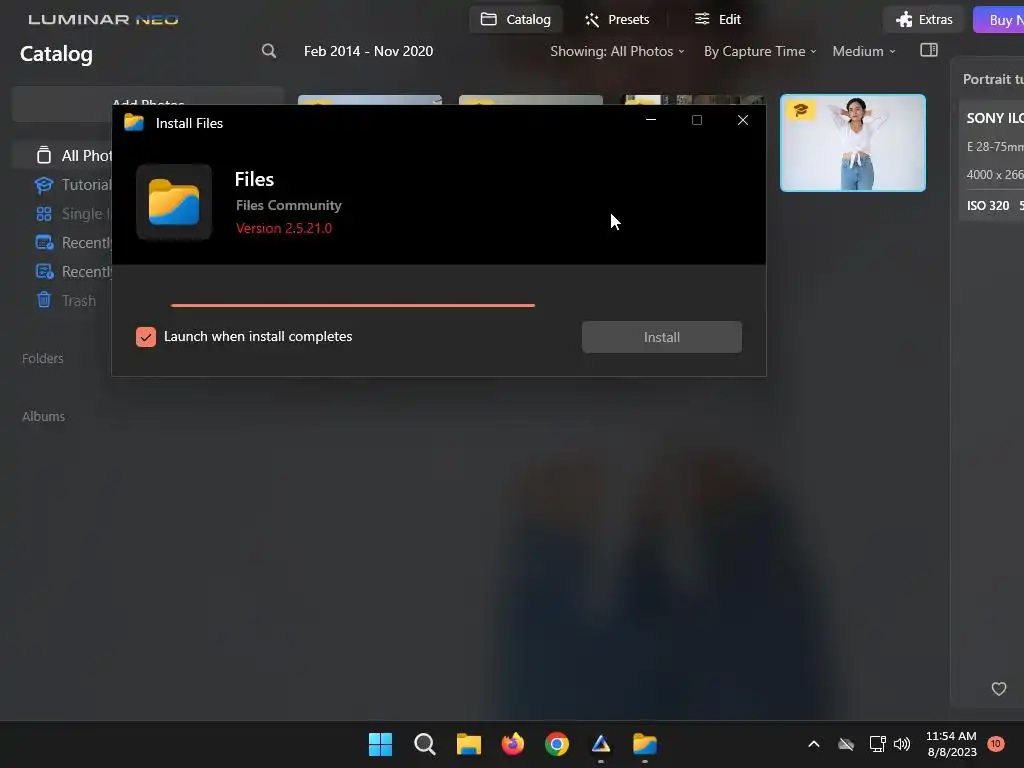Click the second Recently item icon
The width and height of the screenshot is (1024, 768).
[44, 271]
